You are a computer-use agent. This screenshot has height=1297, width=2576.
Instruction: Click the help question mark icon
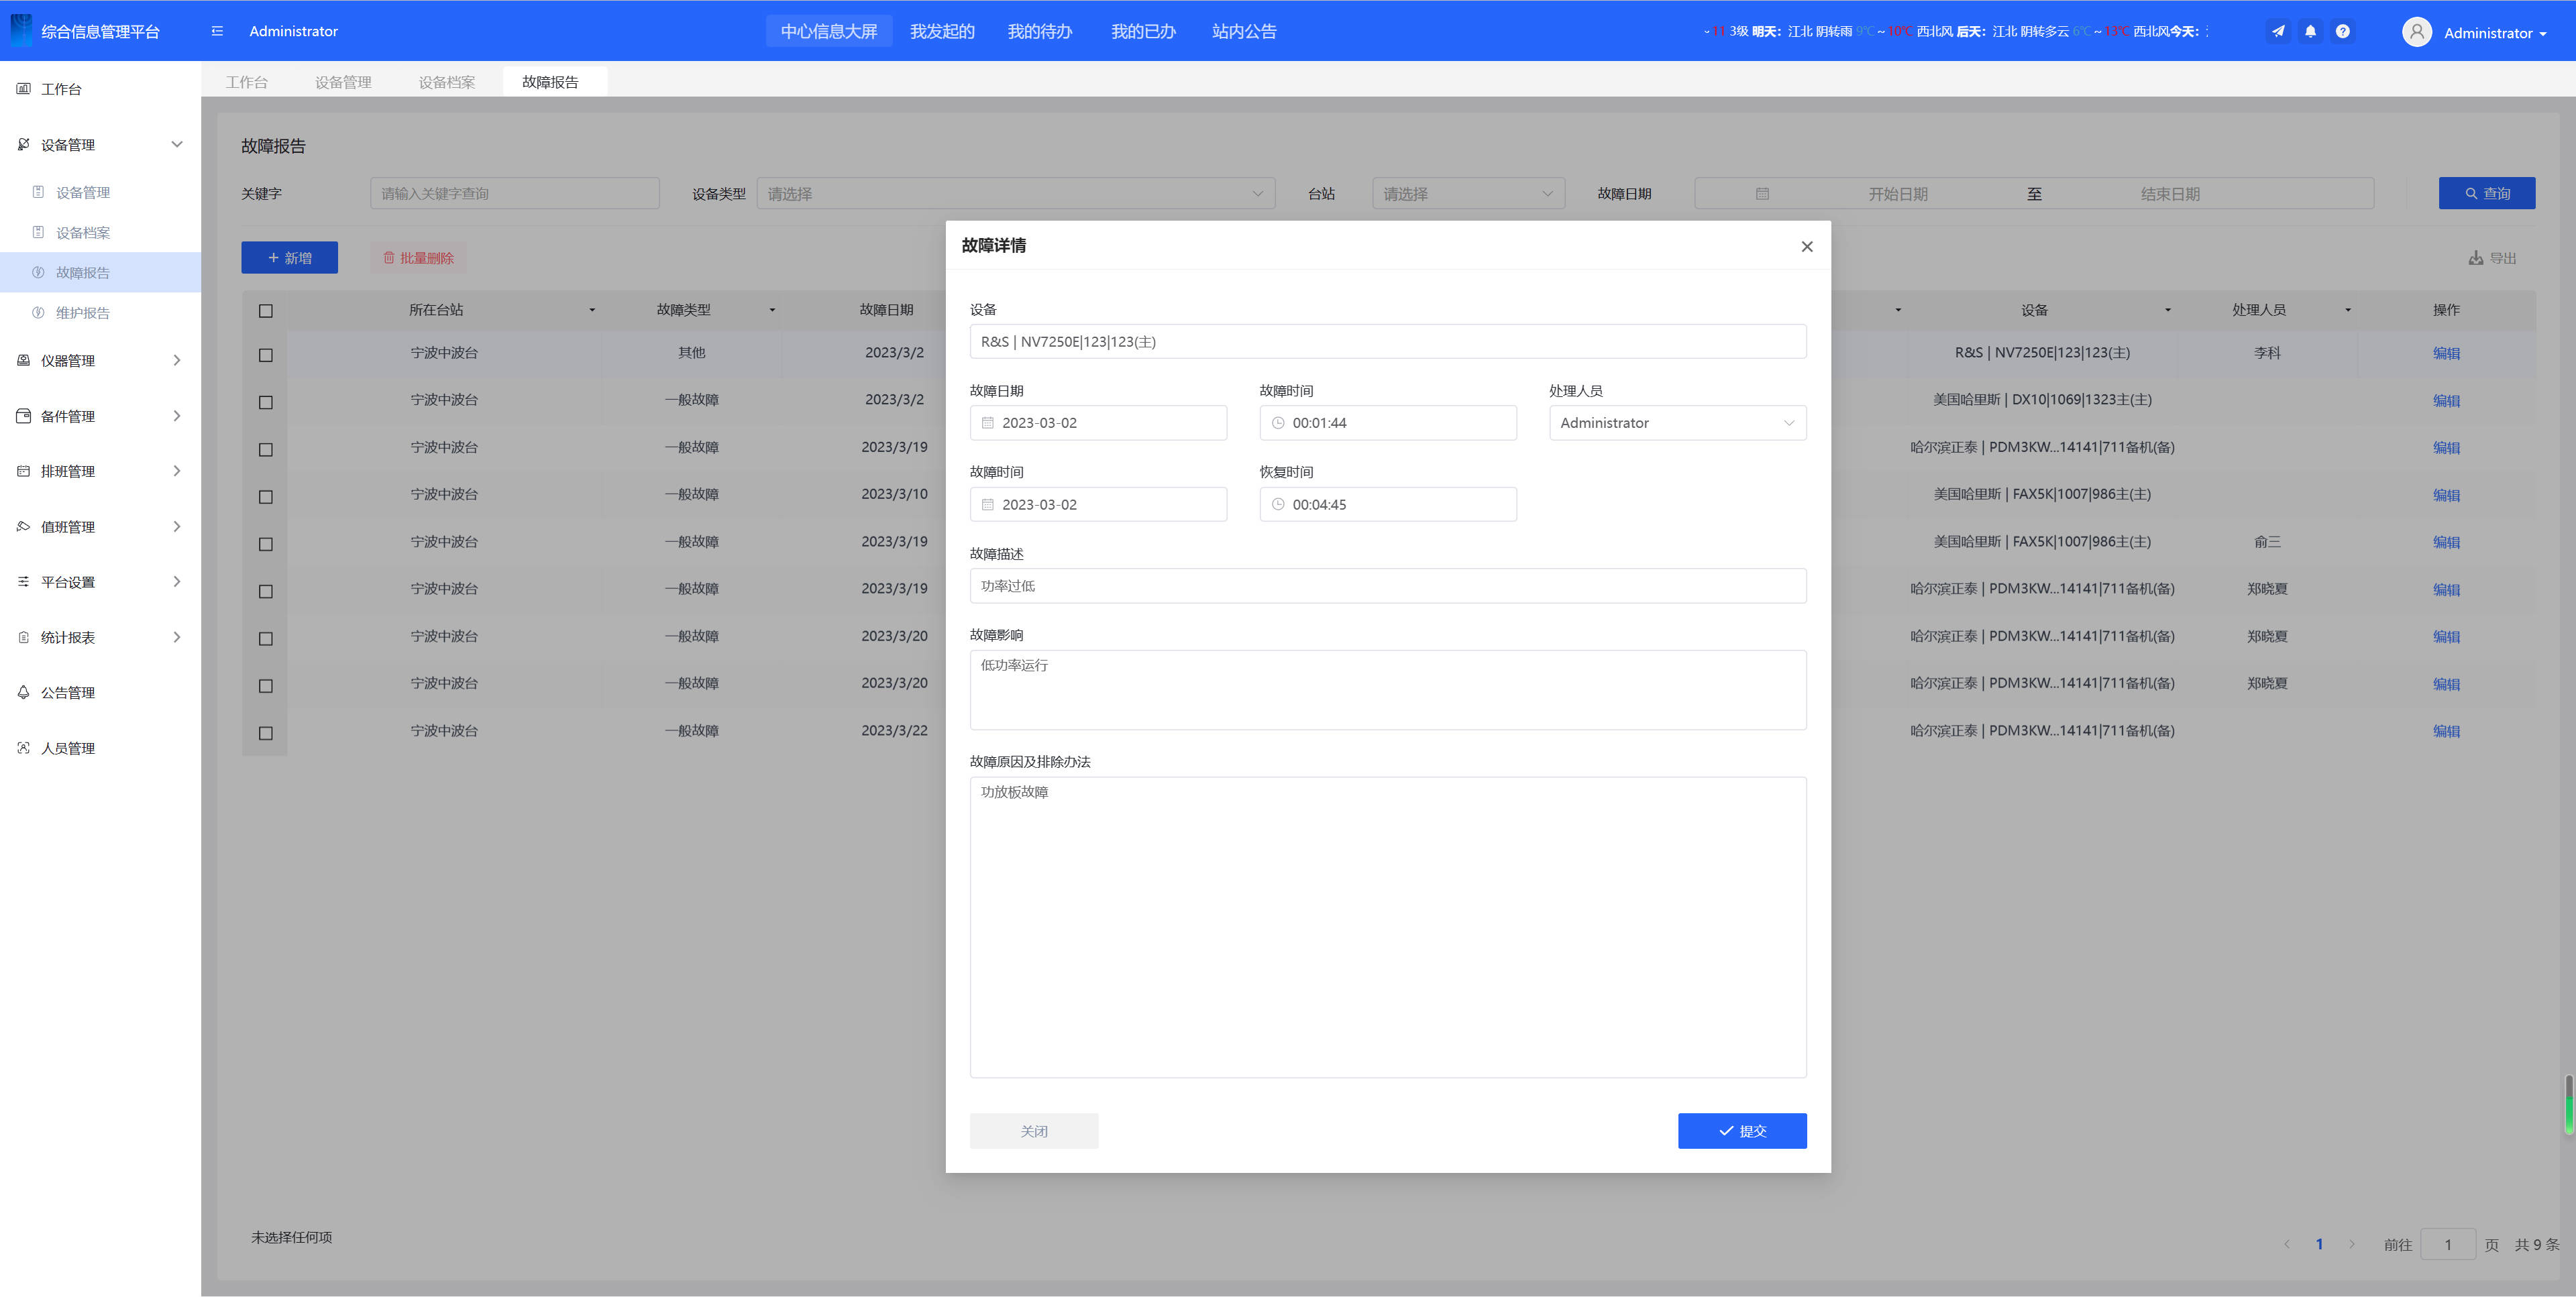click(2342, 31)
